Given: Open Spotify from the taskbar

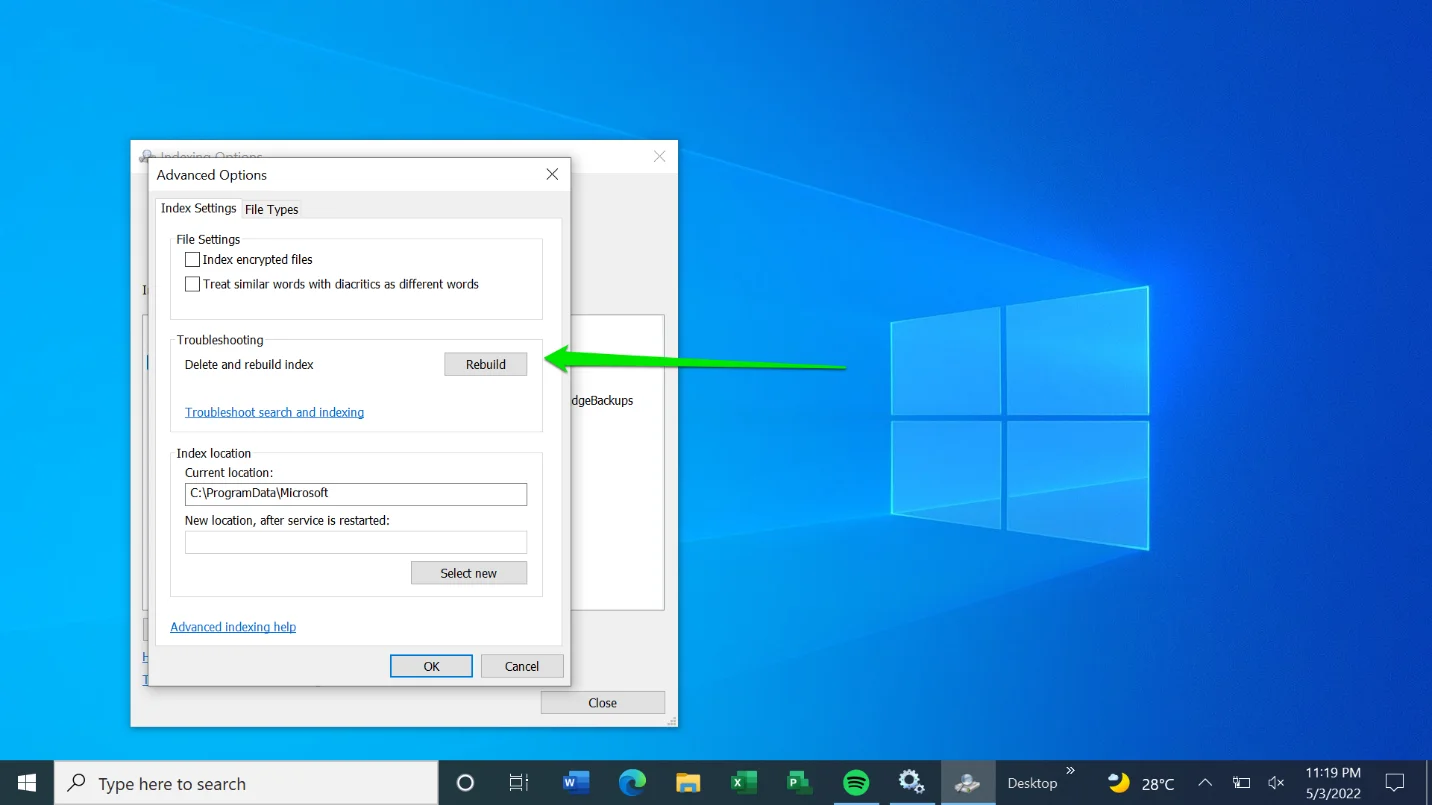Looking at the screenshot, I should [856, 783].
